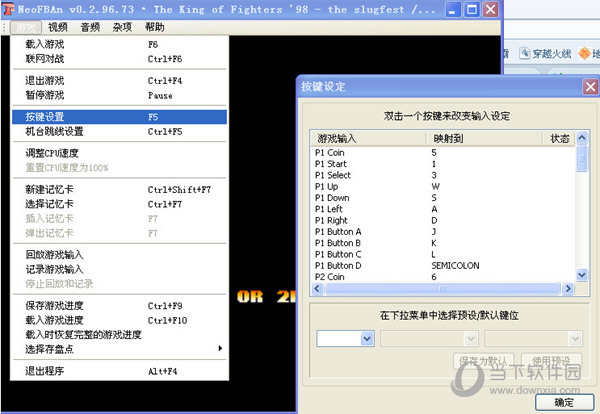
Task: Choose 载入游戏 from the menu
Action: (119, 44)
